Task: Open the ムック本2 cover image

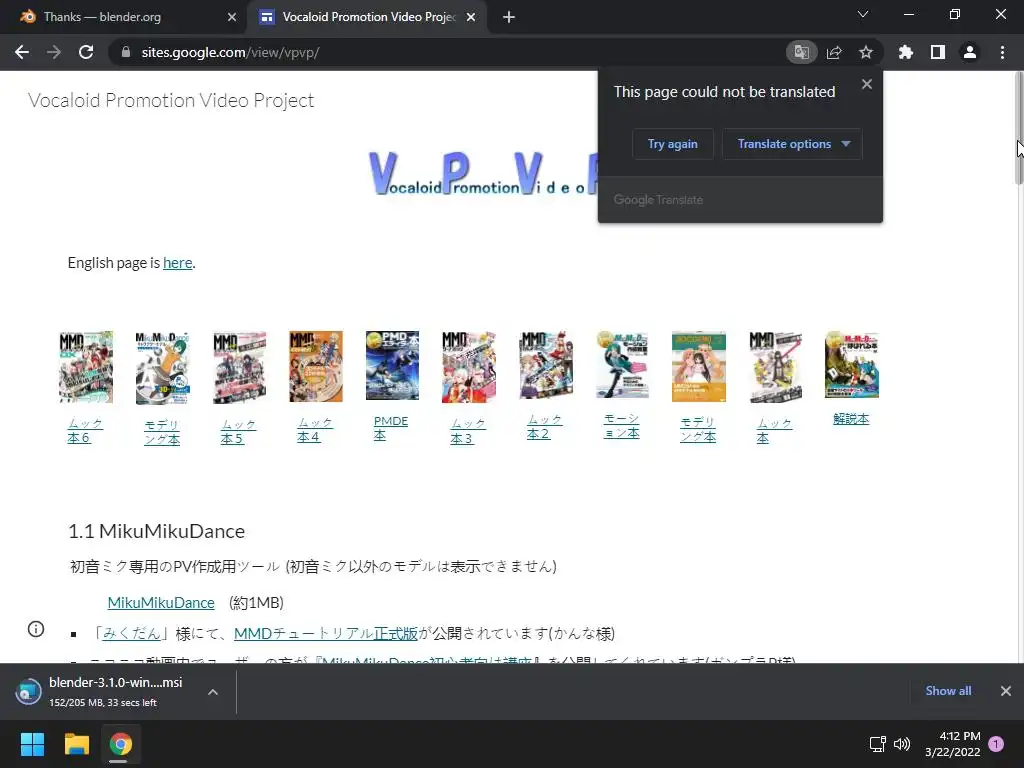Action: [545, 364]
